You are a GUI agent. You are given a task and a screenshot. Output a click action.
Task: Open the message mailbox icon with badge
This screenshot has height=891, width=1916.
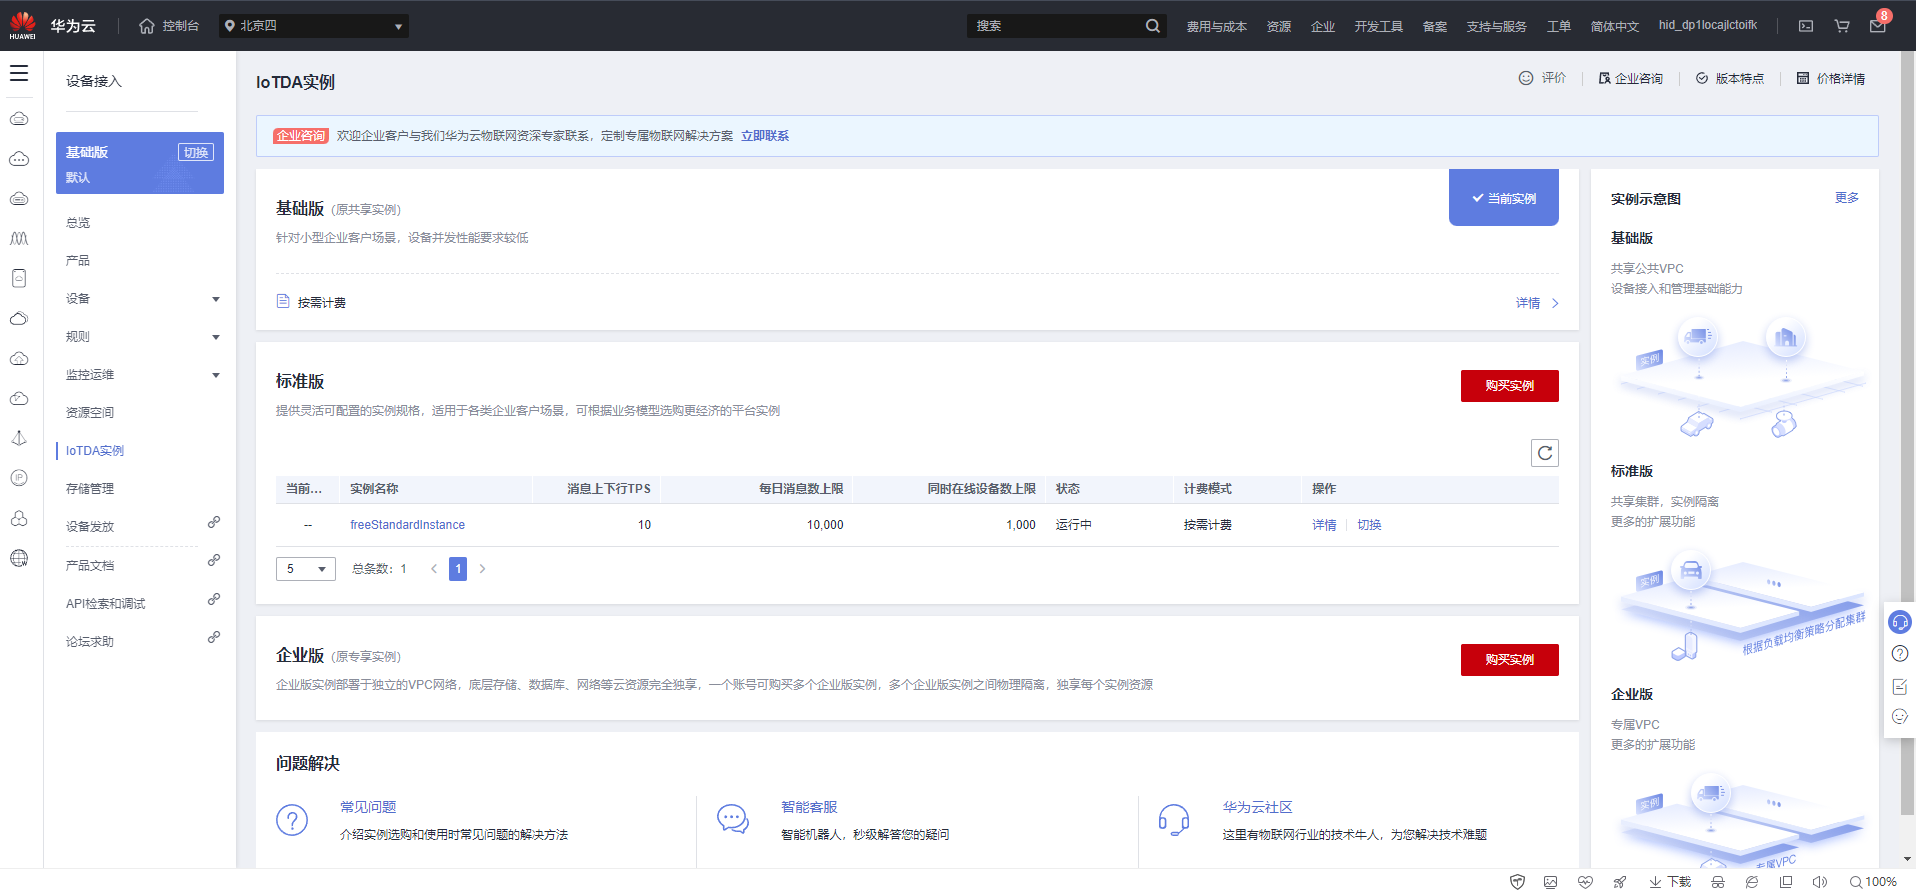coord(1878,26)
